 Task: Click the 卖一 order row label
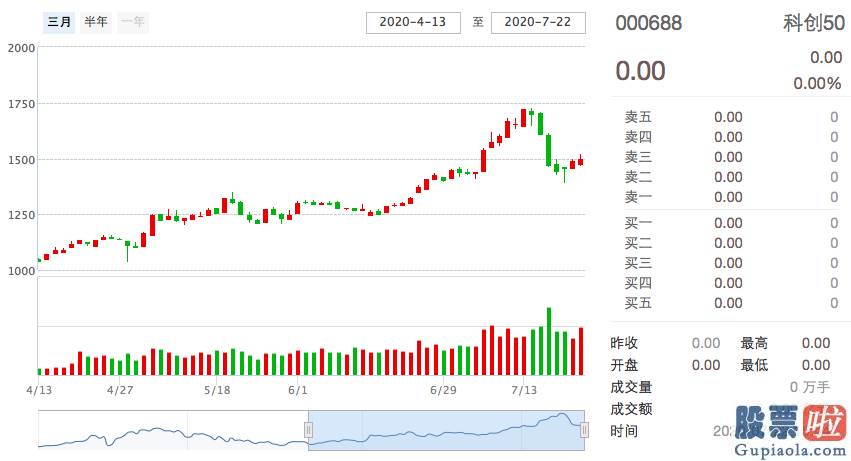point(638,197)
